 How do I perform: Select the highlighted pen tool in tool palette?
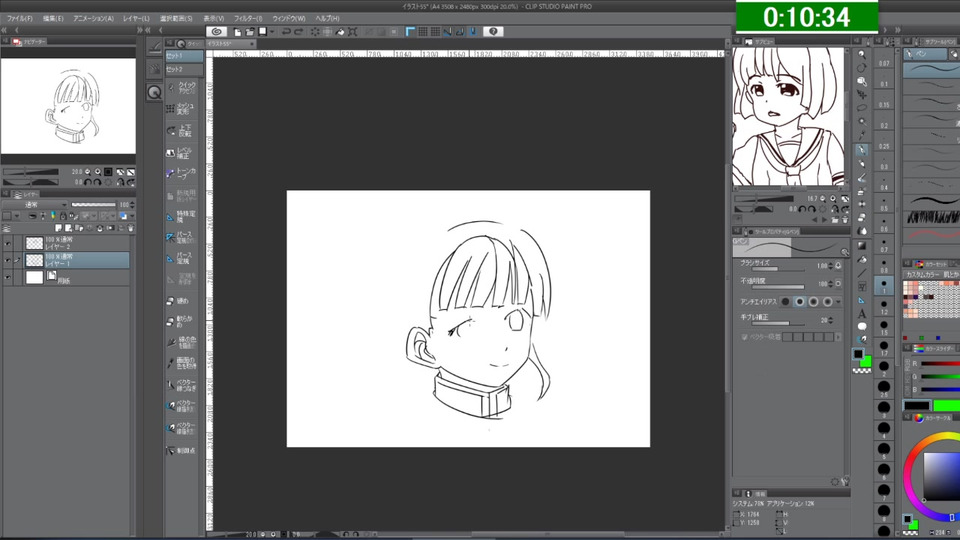tap(862, 150)
